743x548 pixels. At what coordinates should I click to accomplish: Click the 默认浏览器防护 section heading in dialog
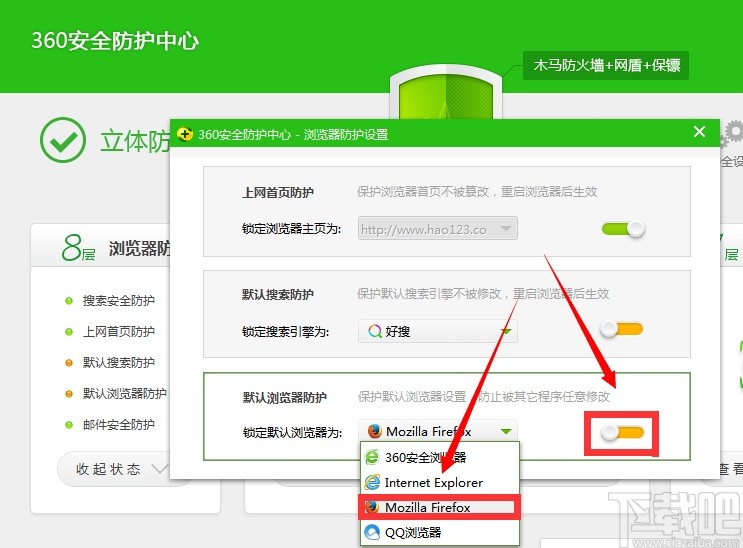pyautogui.click(x=284, y=397)
